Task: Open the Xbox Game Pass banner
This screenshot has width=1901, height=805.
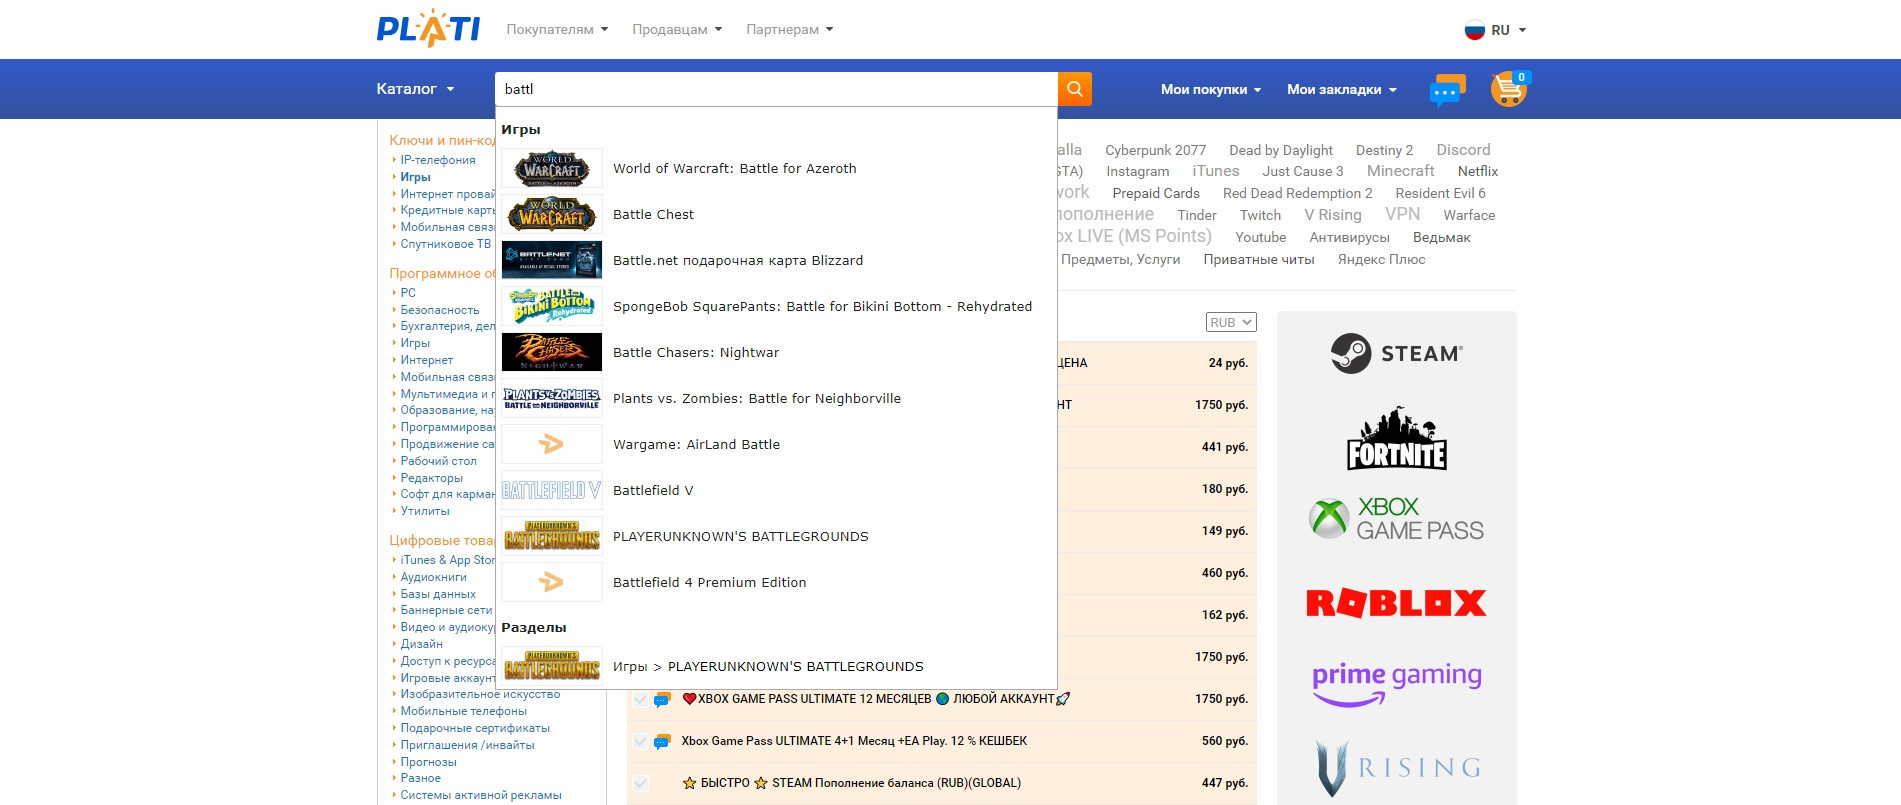Action: (1397, 518)
